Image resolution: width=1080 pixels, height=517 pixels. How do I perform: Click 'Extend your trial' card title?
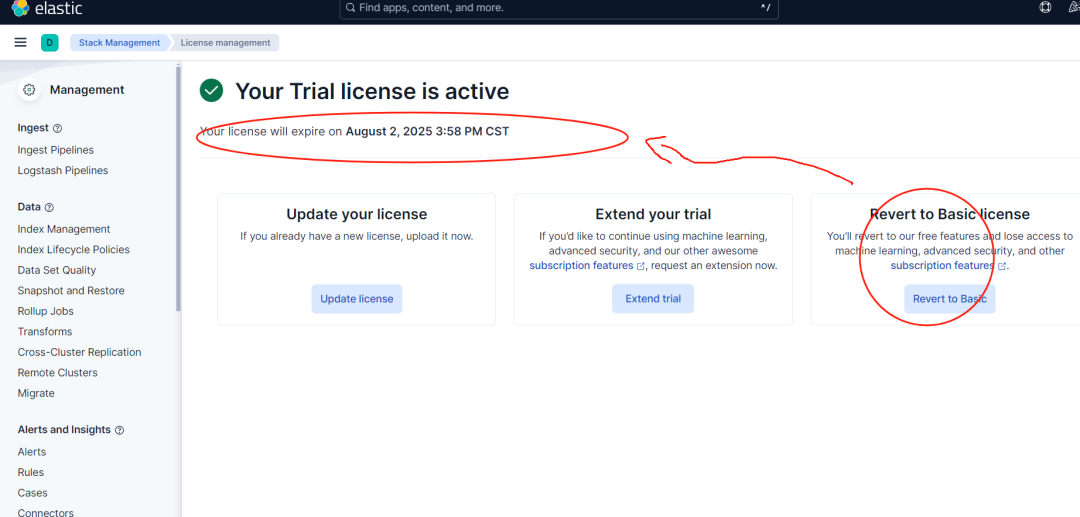(x=653, y=214)
